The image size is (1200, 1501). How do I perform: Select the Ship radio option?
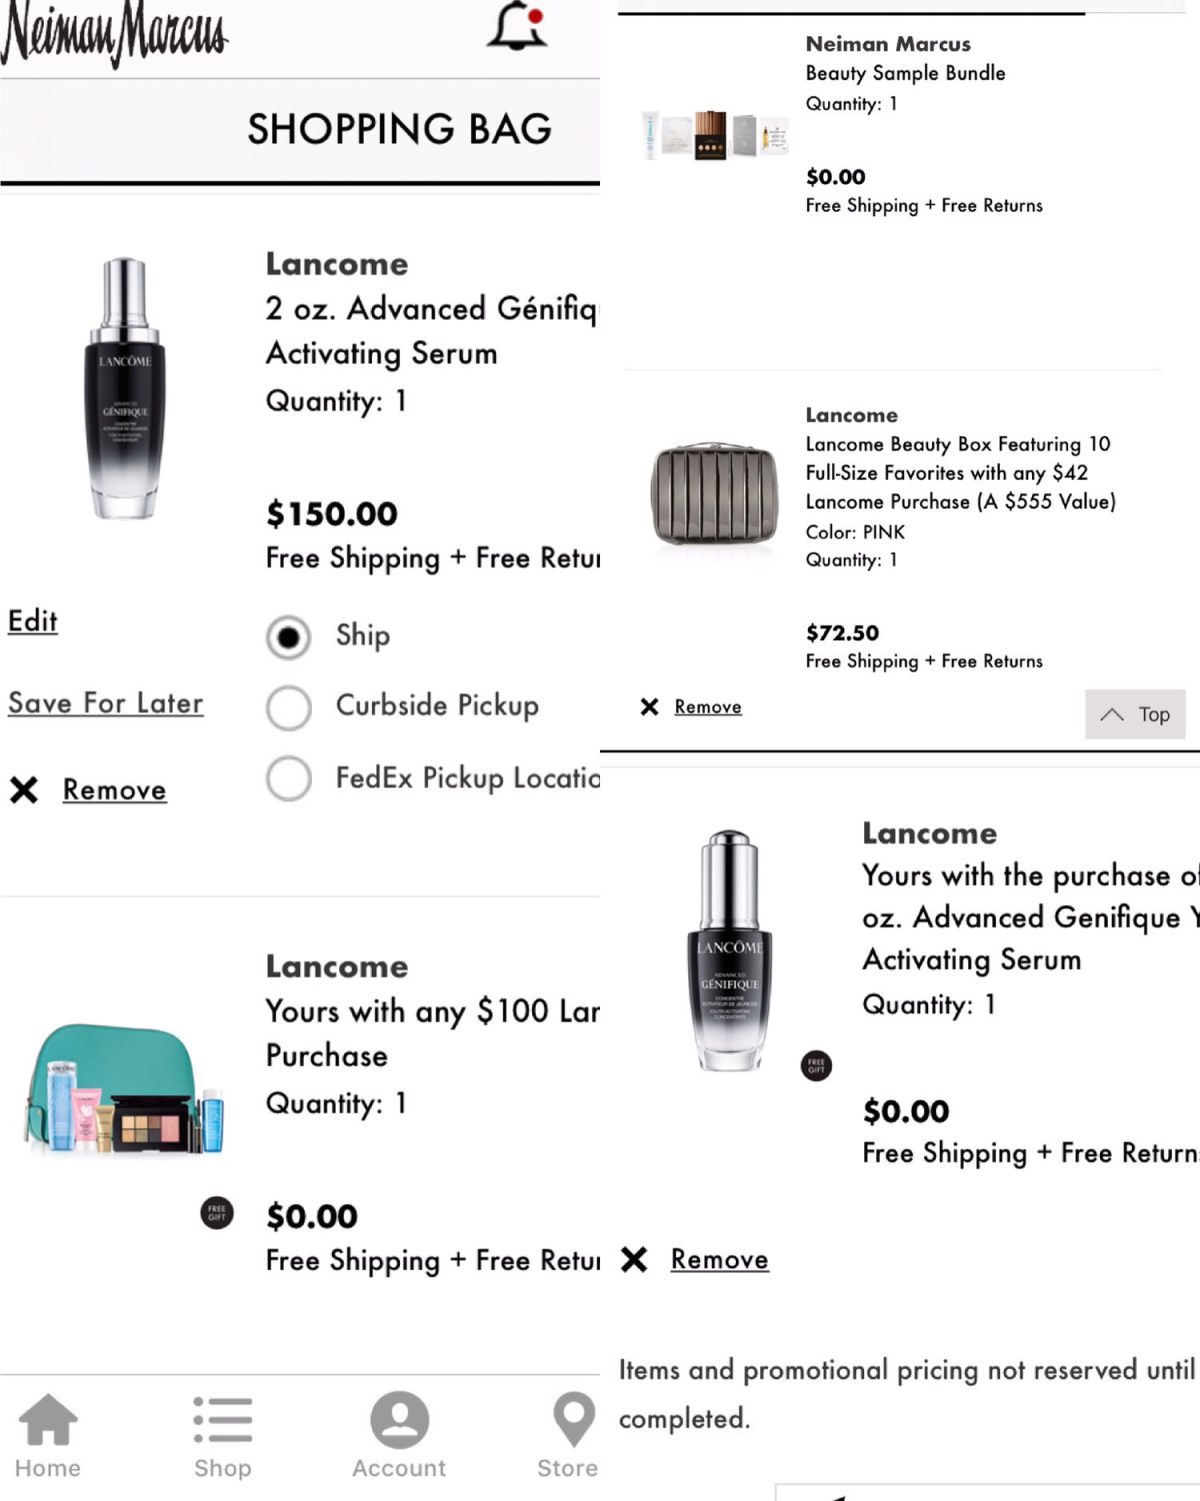pos(289,637)
